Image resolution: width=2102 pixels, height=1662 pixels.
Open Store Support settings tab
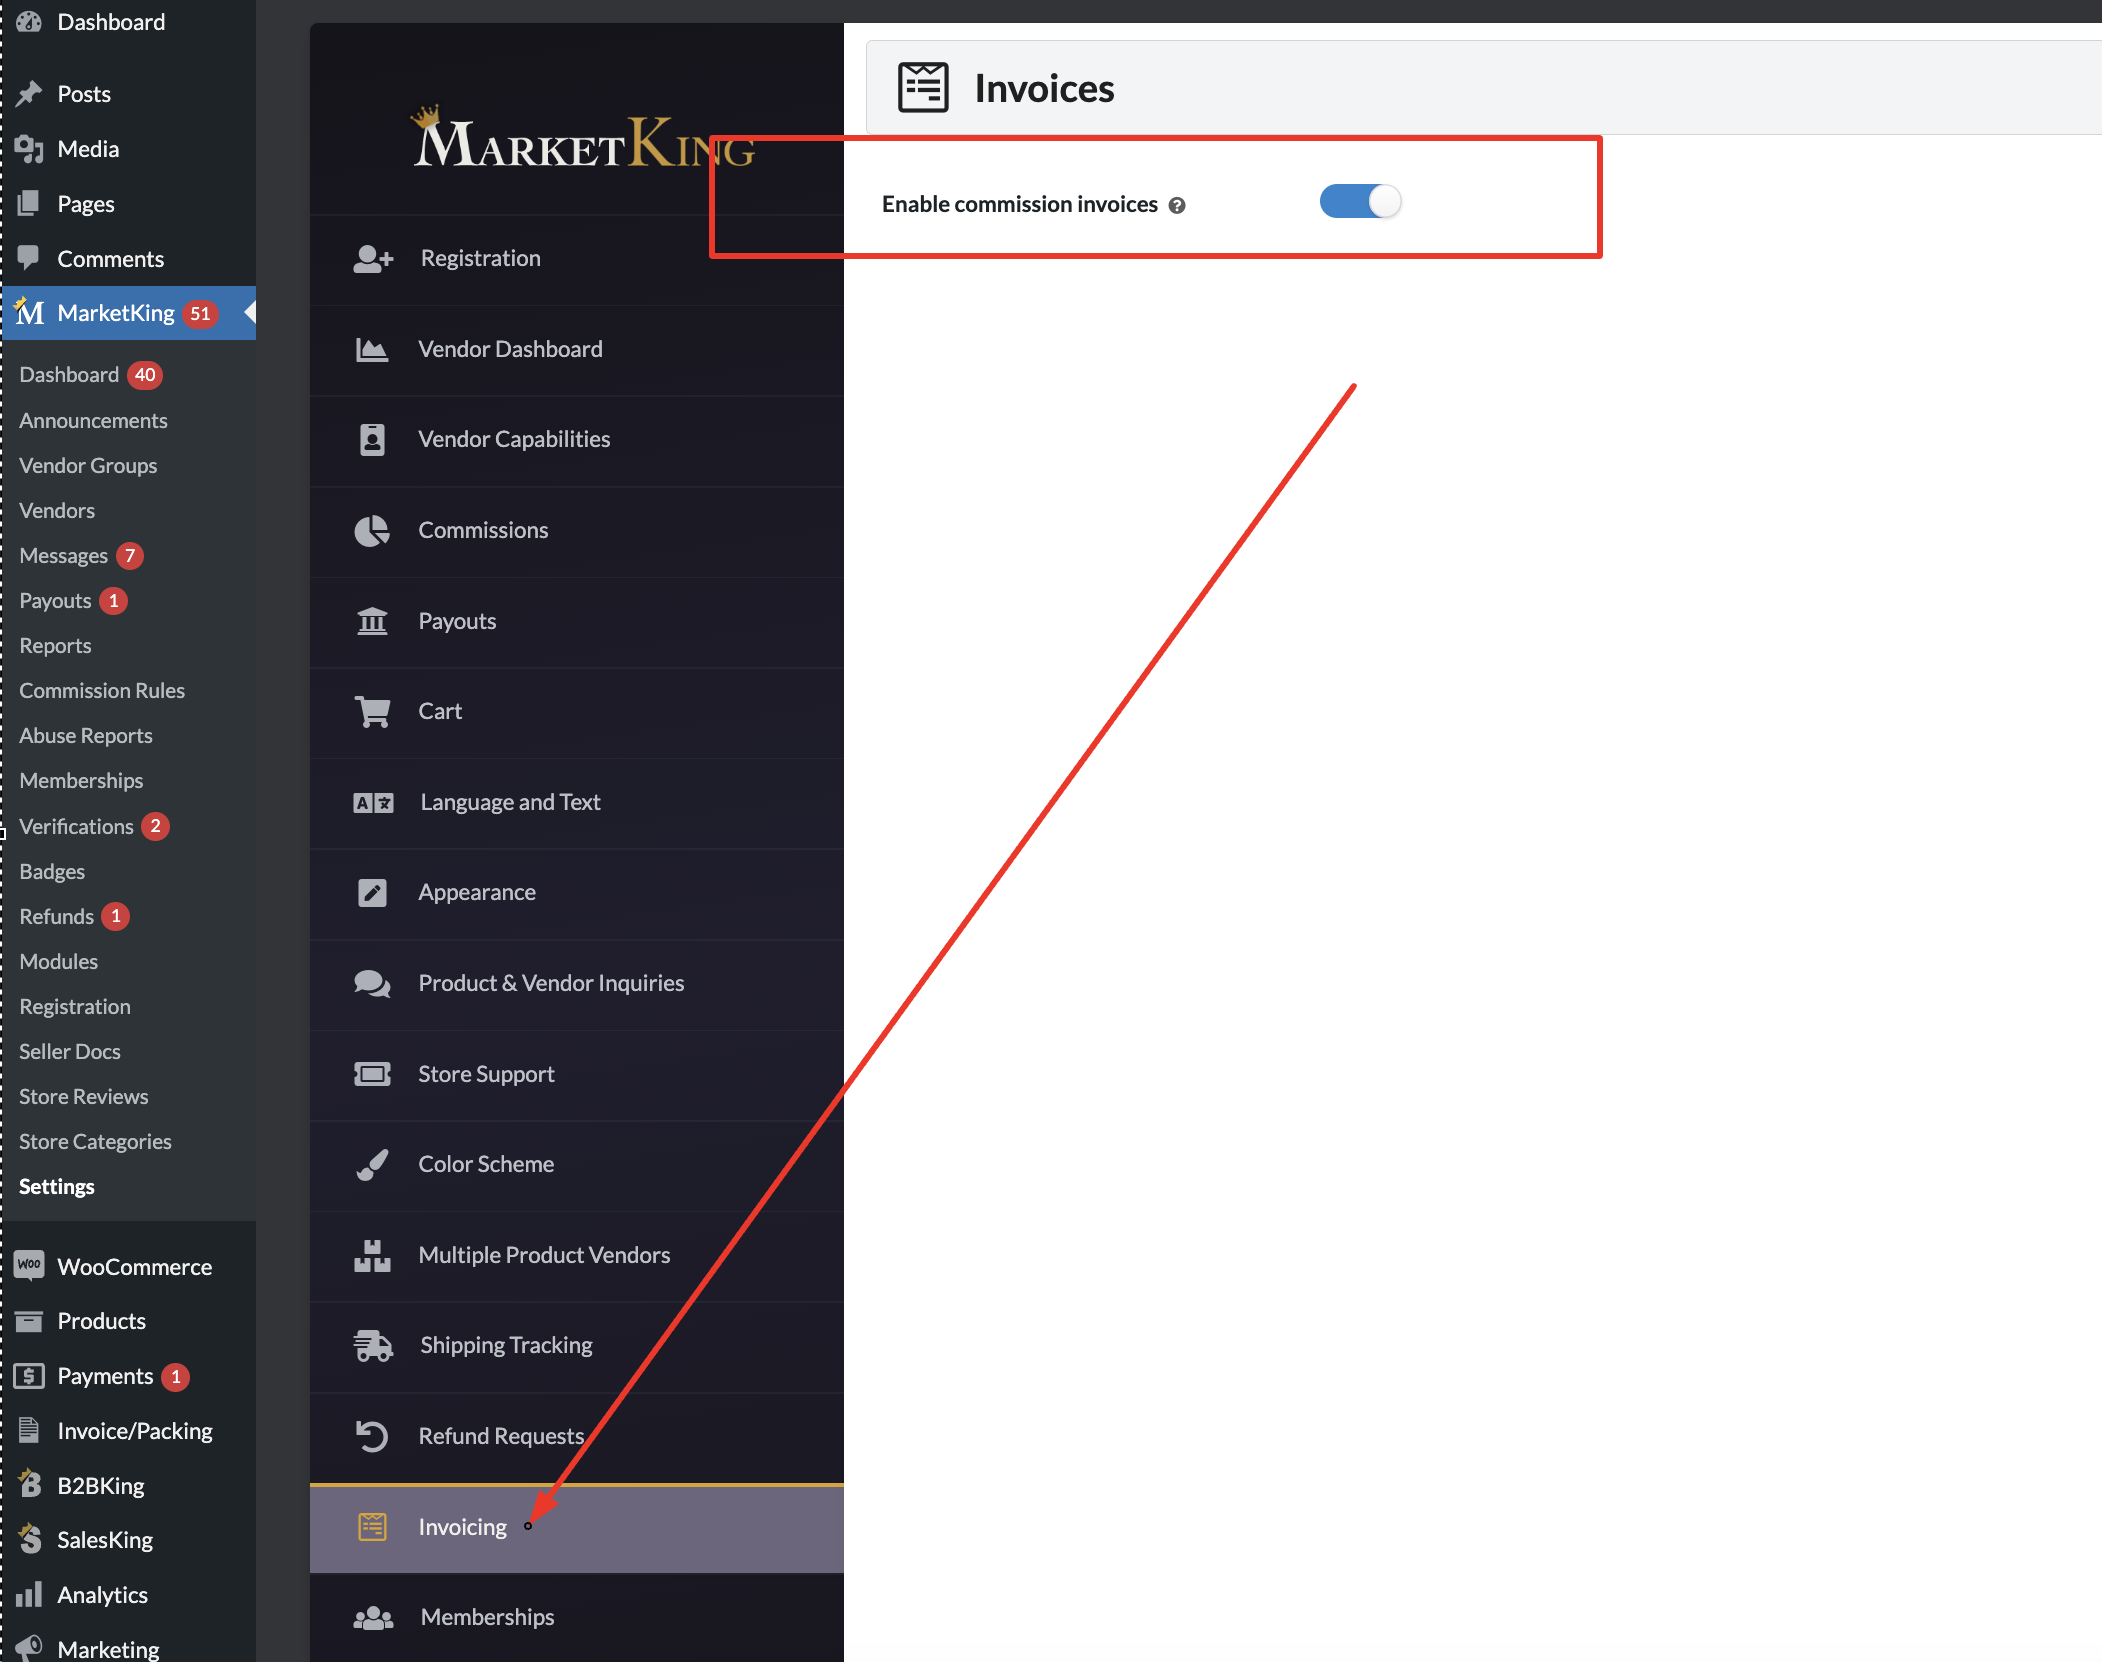(577, 1075)
